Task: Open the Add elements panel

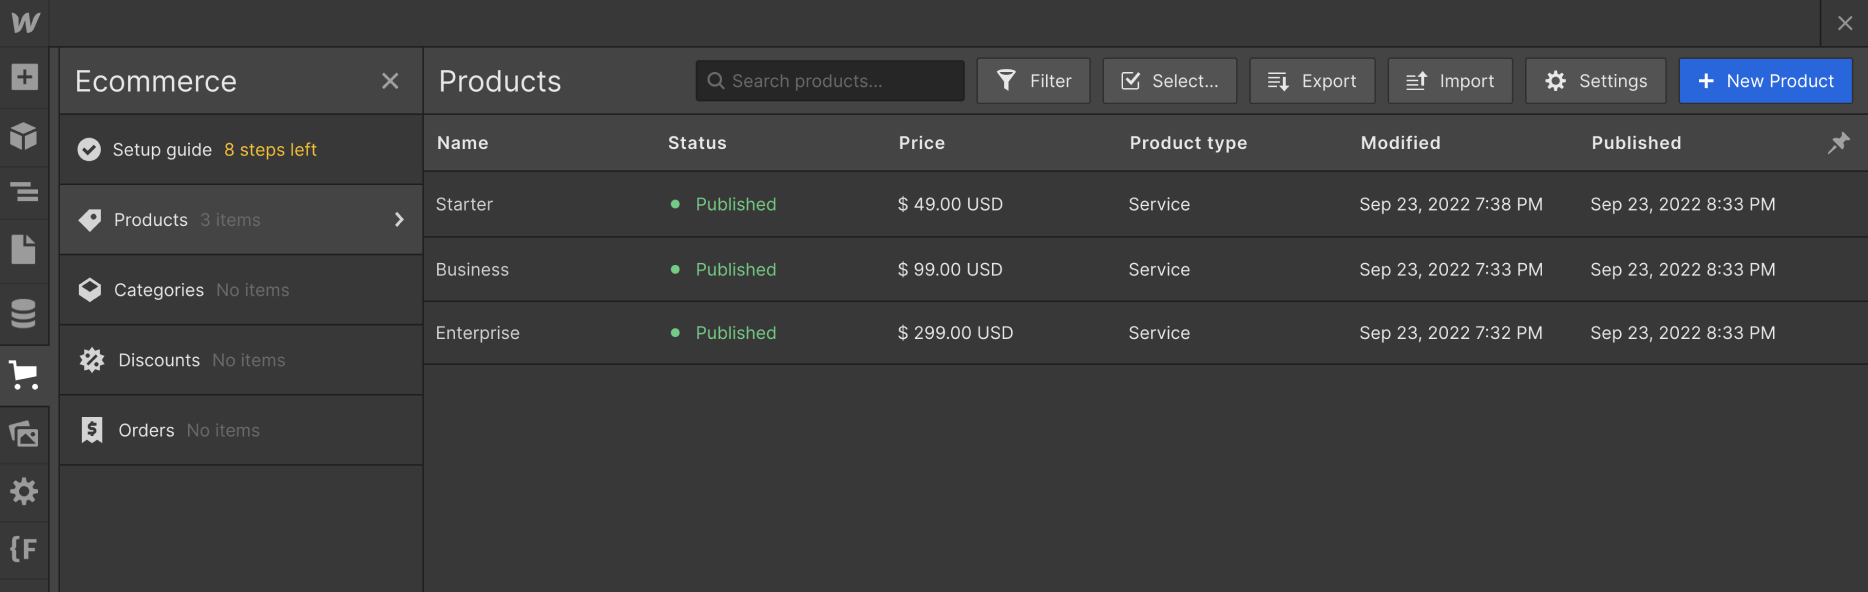Action: (x=24, y=77)
